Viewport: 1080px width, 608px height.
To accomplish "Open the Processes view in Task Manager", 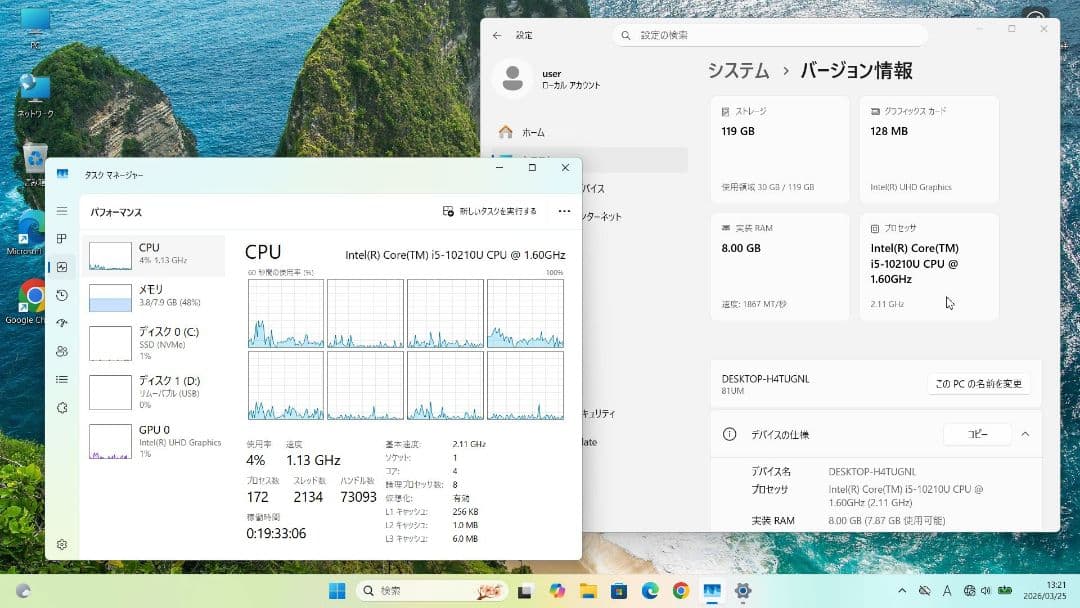I will 61,238.
